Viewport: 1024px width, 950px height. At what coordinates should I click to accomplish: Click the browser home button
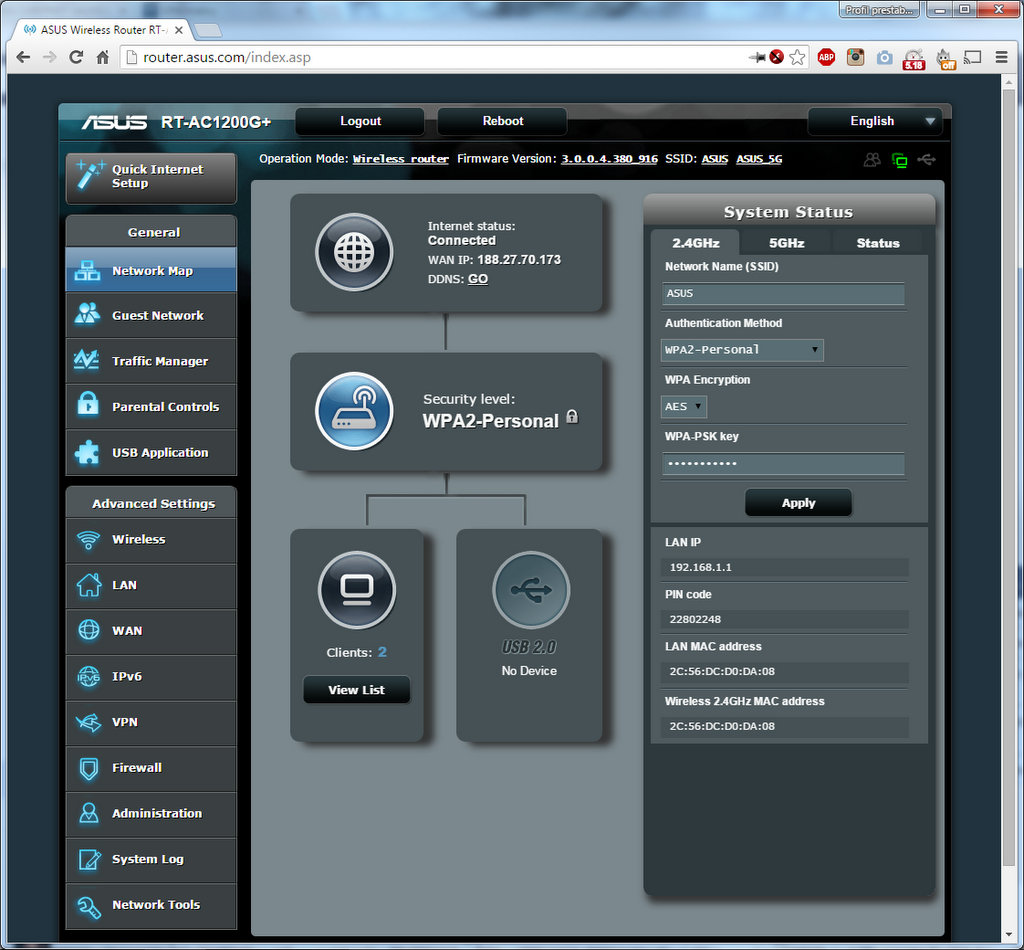coord(103,57)
